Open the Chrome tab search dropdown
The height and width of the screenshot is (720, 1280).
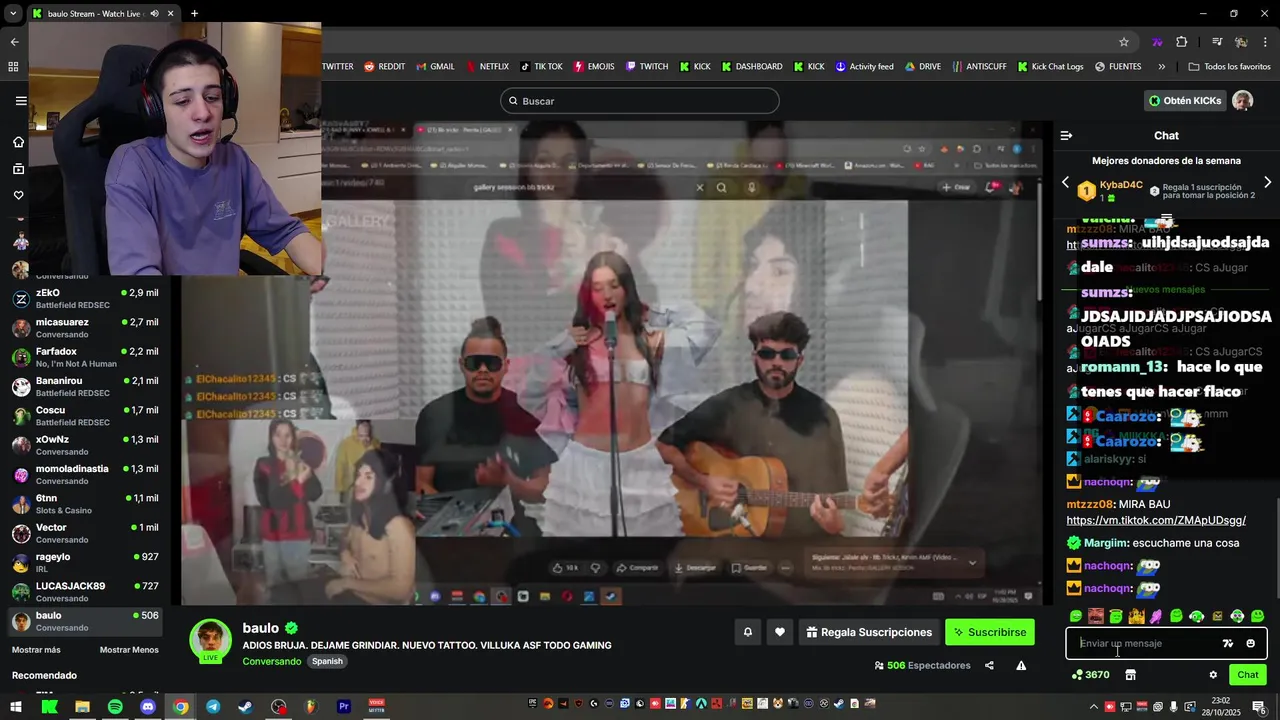click(x=14, y=14)
